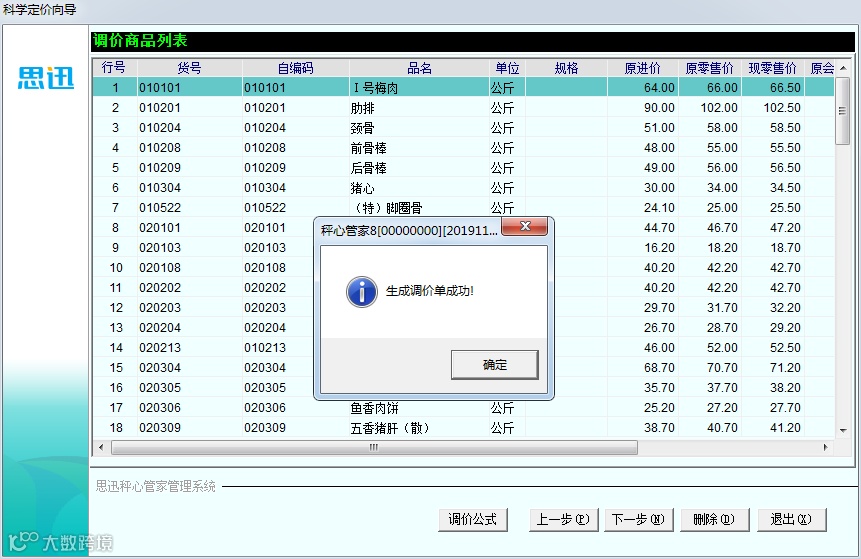Click row number 16 cell

click(116, 388)
